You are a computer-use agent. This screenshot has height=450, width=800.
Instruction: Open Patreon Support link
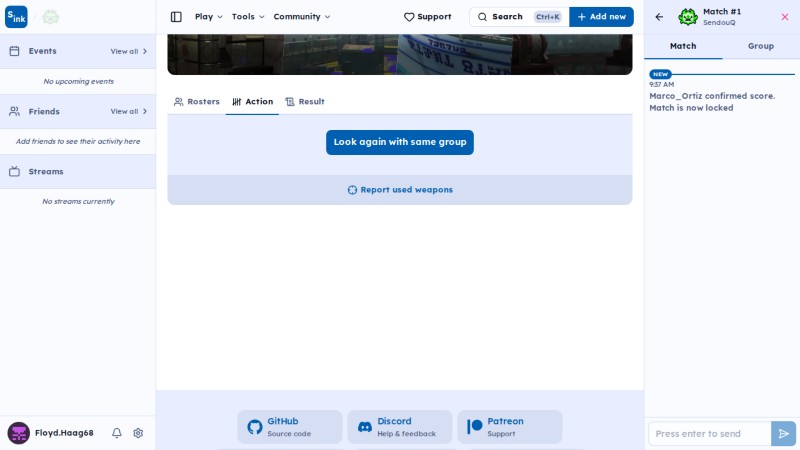510,427
